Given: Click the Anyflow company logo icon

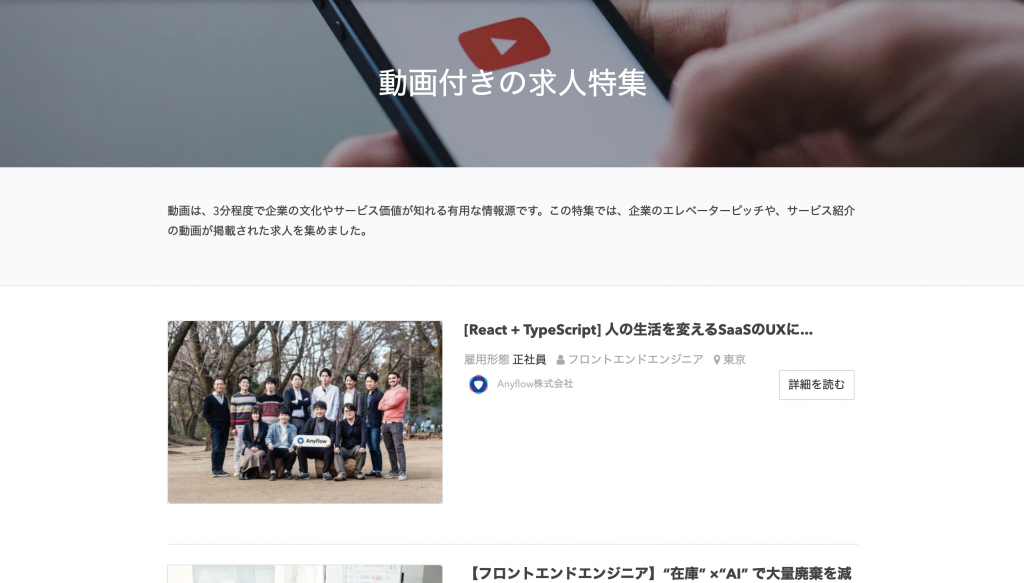Looking at the screenshot, I should 478,384.
